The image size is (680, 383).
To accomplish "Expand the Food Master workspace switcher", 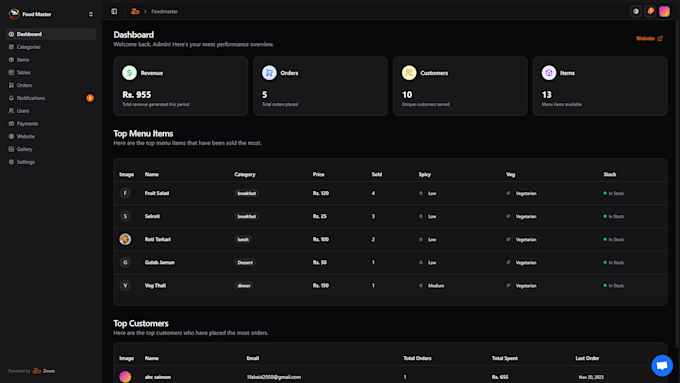I will [x=91, y=14].
